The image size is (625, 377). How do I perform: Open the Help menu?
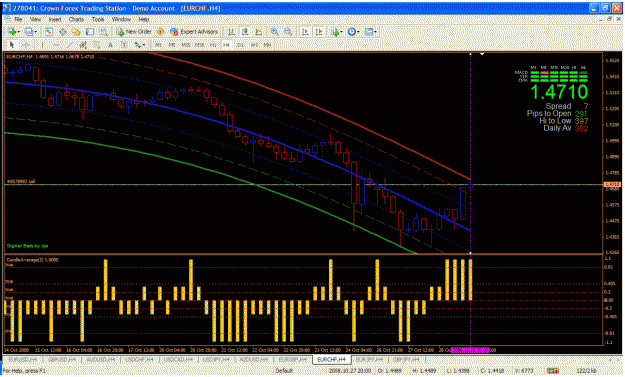143,19
